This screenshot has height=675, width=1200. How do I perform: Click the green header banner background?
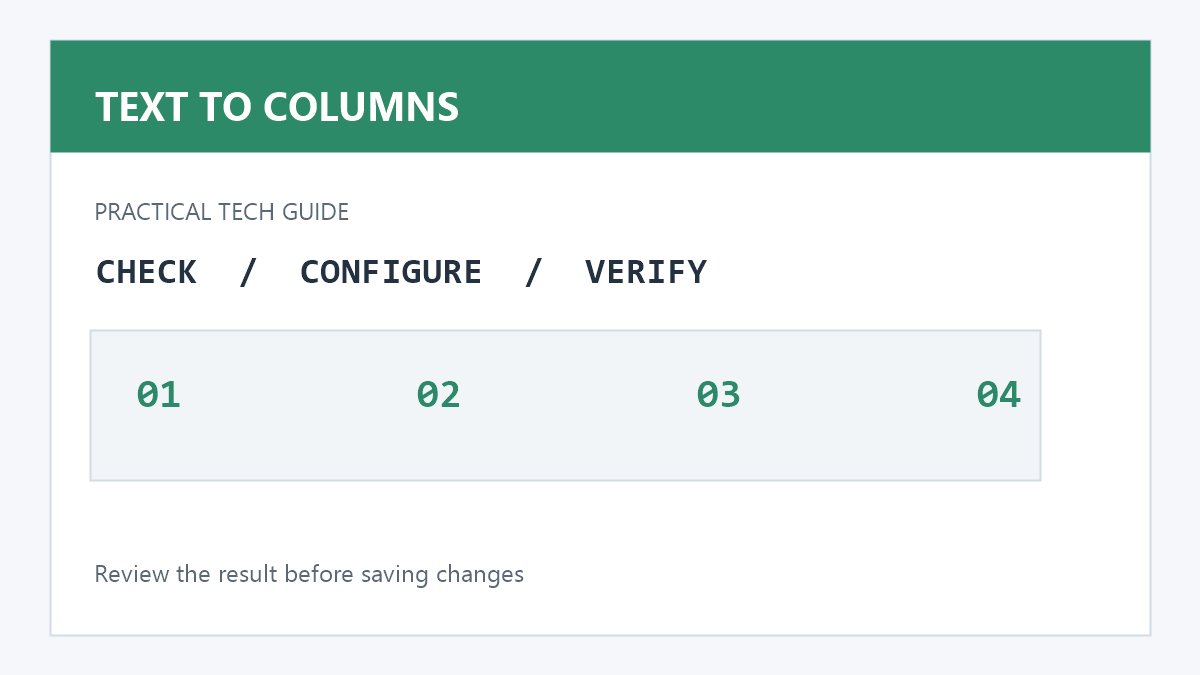(x=800, y=97)
